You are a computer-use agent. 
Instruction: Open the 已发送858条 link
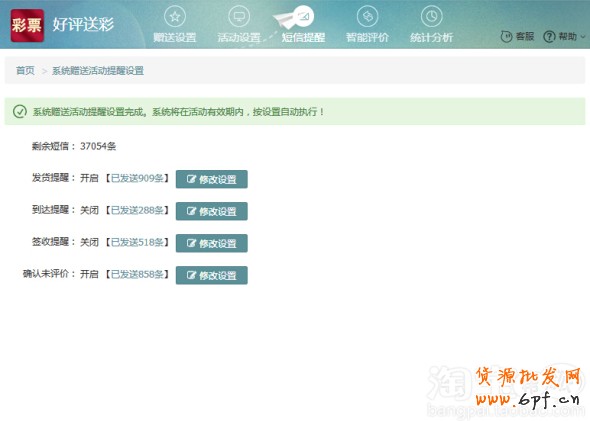coord(137,274)
